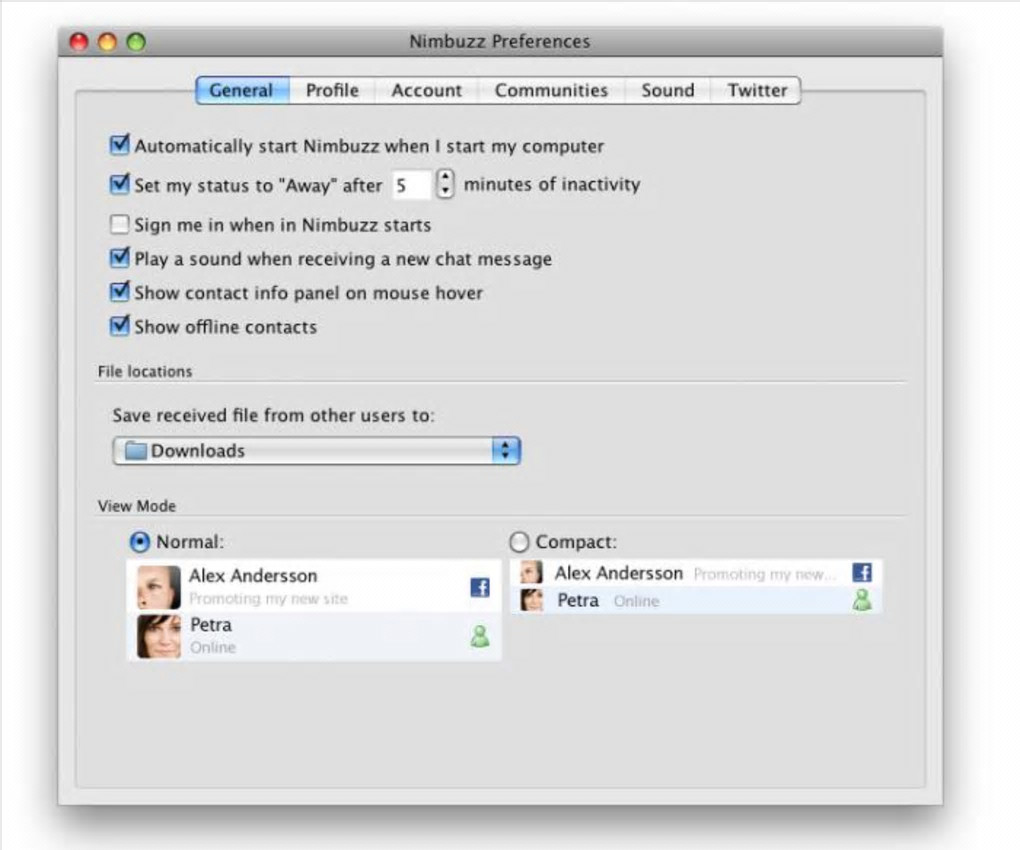Viewport: 1020px width, 850px height.
Task: Select the Compact view mode radio button
Action: coord(518,542)
